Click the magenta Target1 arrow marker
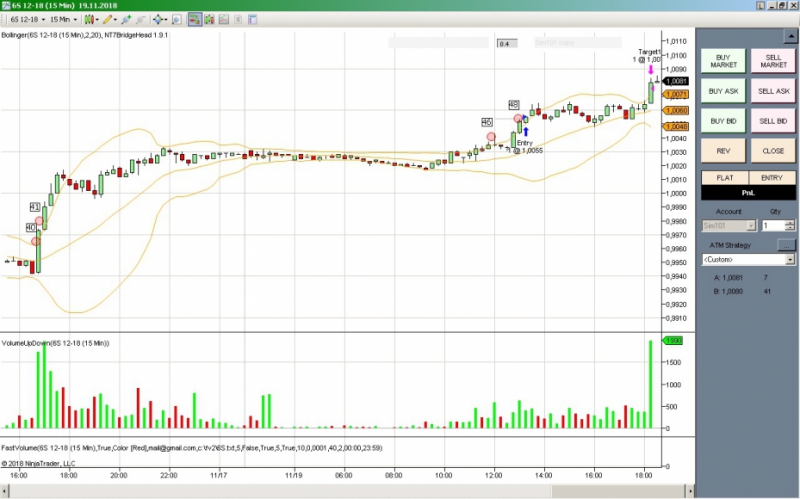This screenshot has height=499, width=800. point(651,70)
